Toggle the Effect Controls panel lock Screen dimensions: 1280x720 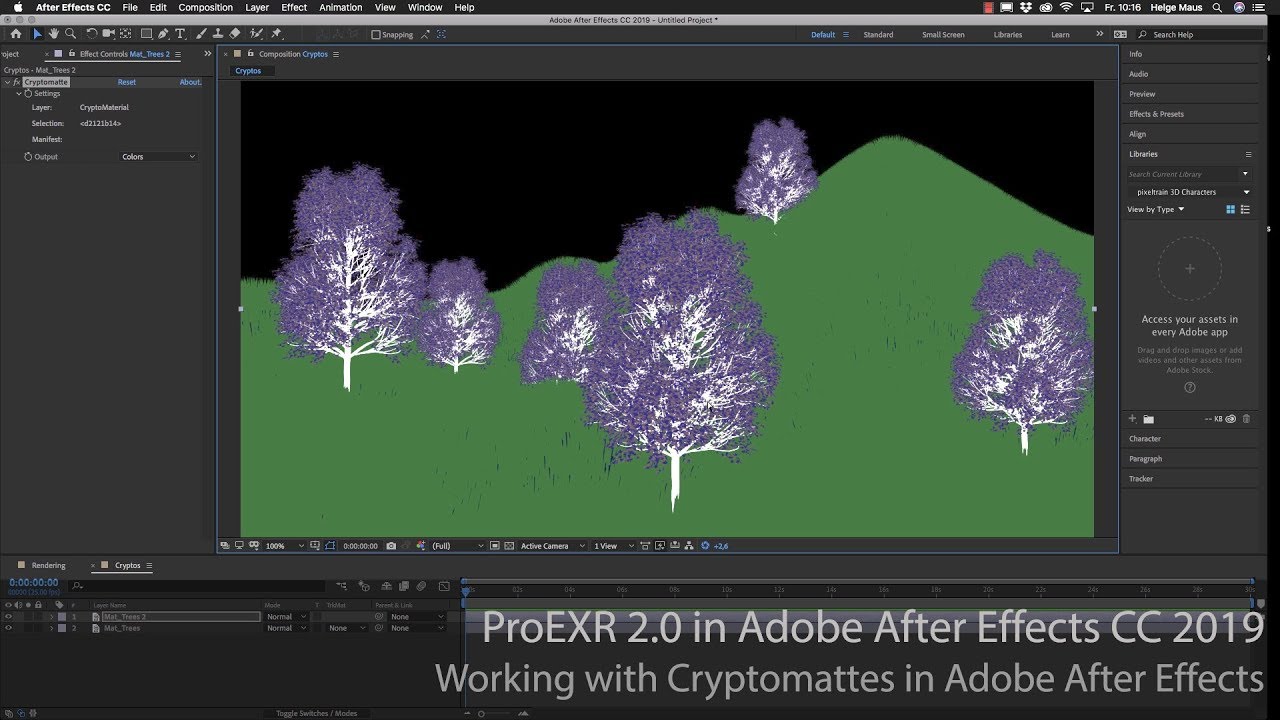tap(72, 53)
